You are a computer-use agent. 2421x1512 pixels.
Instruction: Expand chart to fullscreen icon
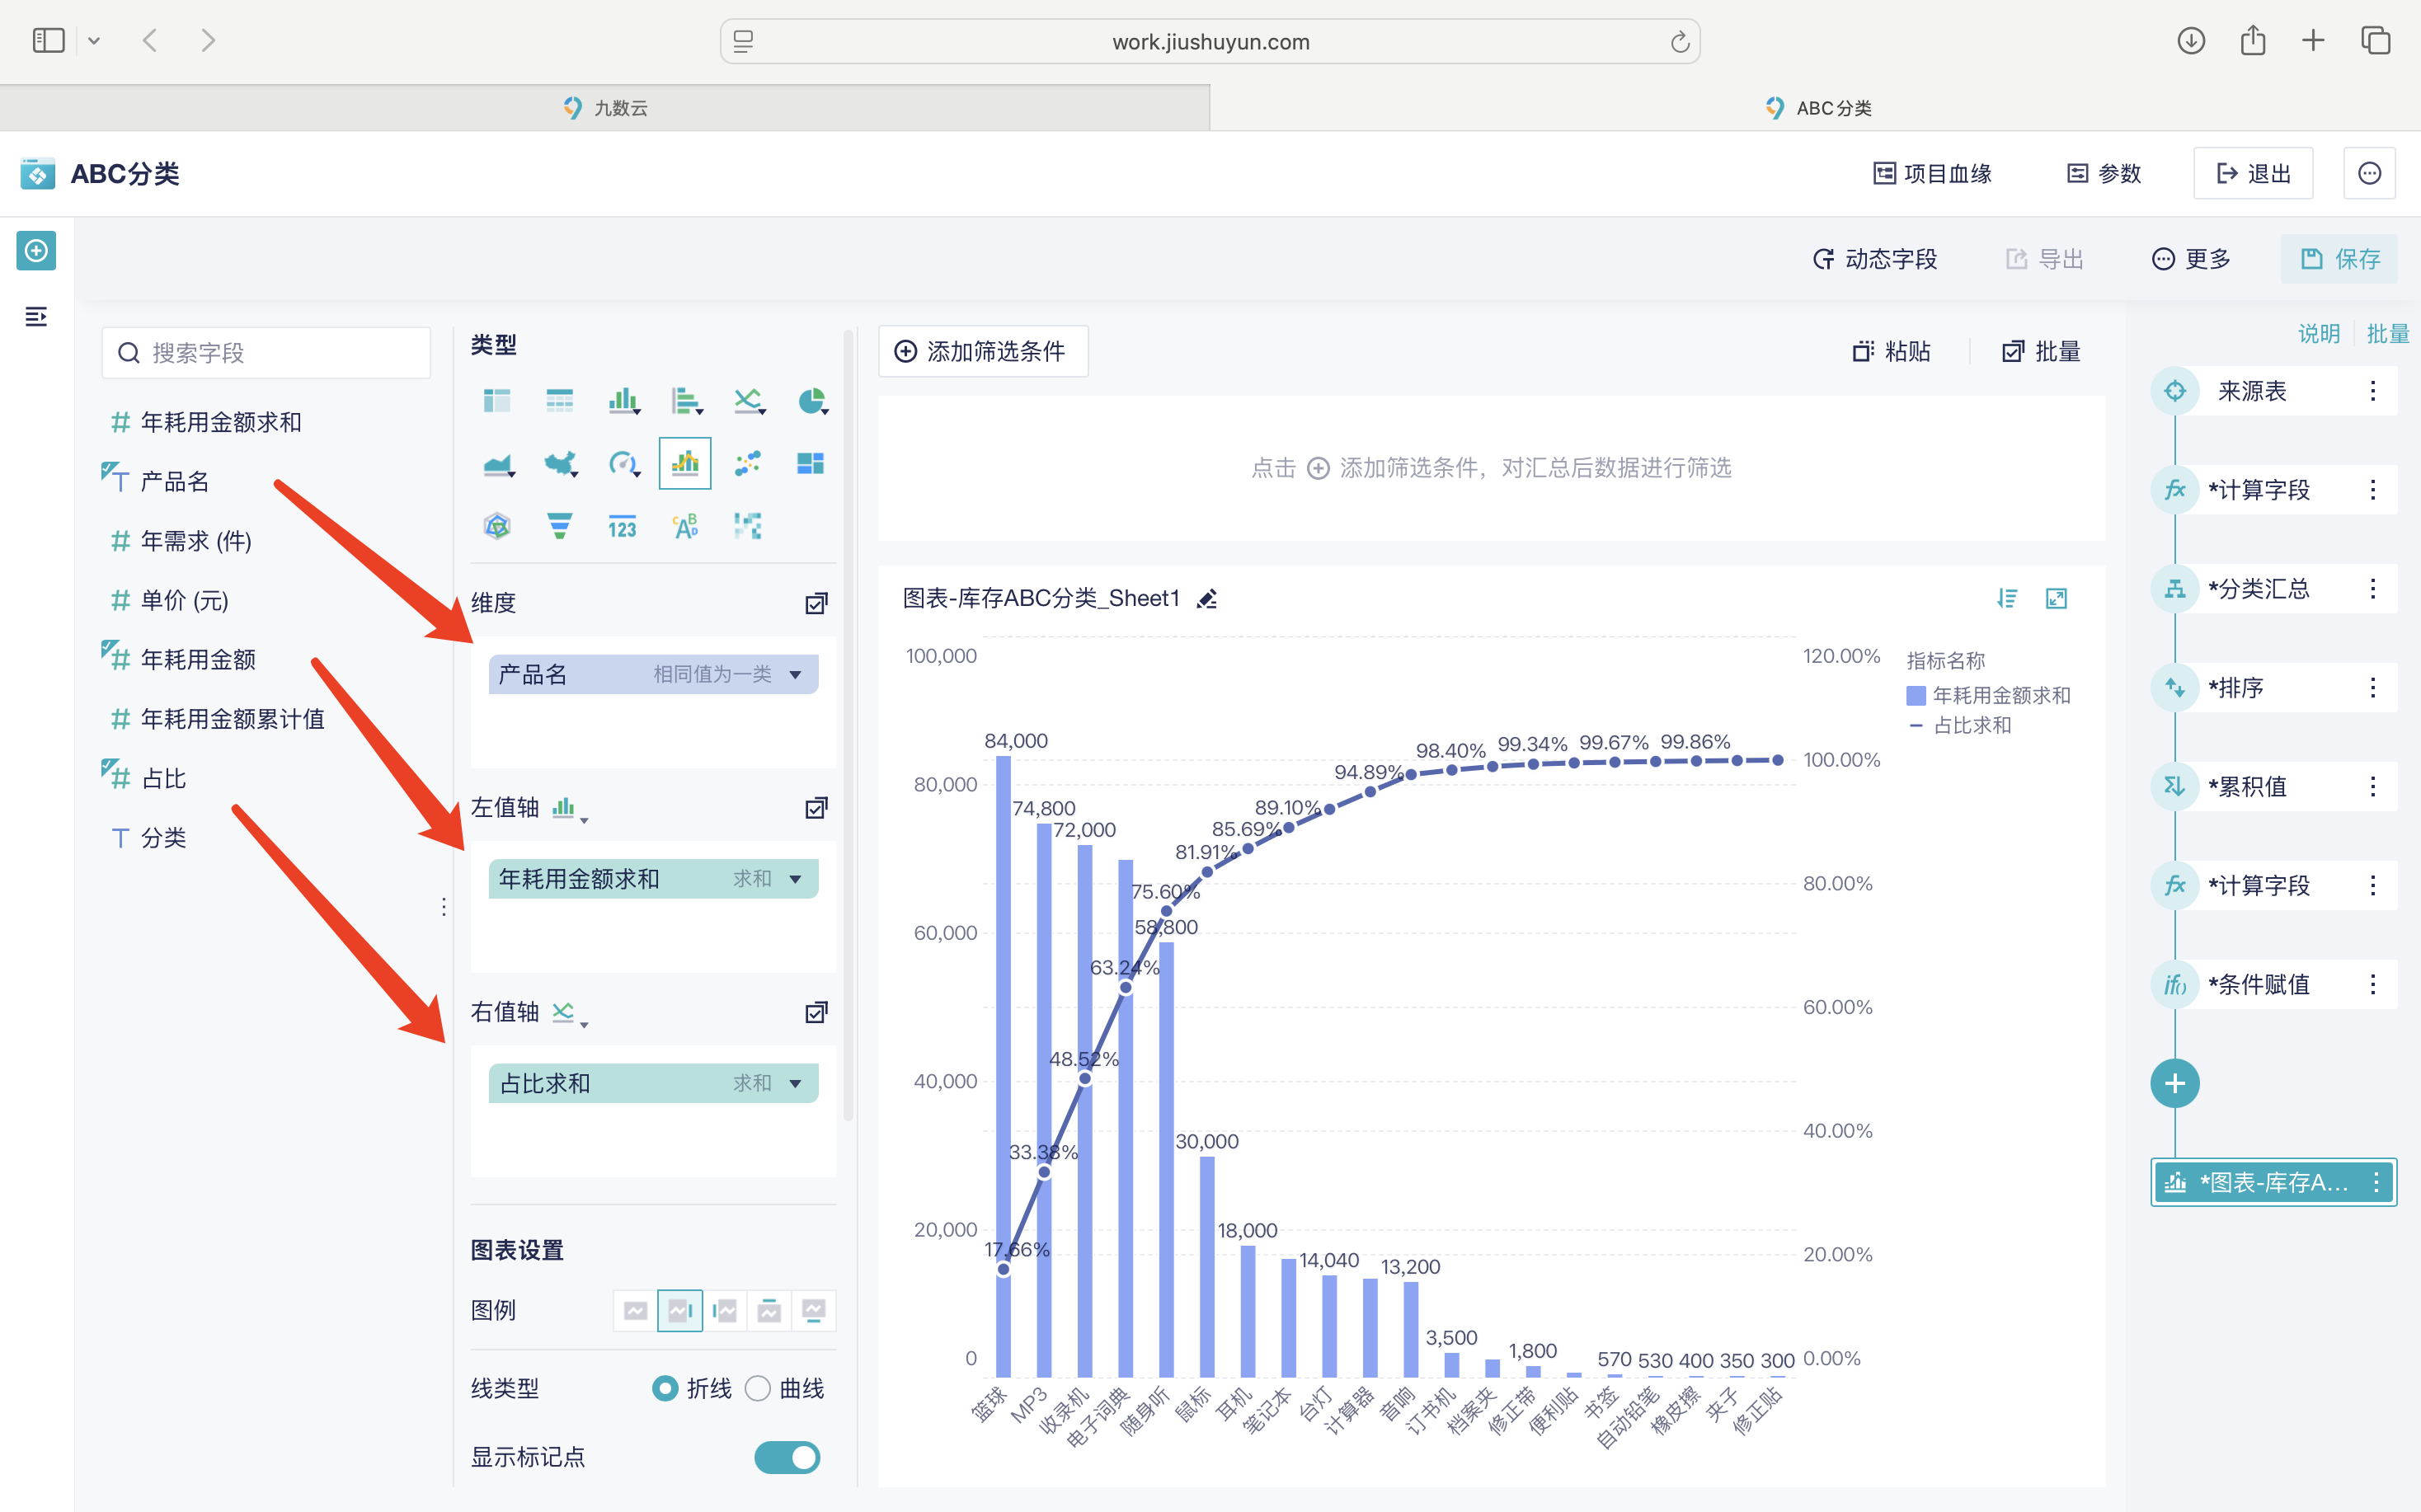(2056, 598)
